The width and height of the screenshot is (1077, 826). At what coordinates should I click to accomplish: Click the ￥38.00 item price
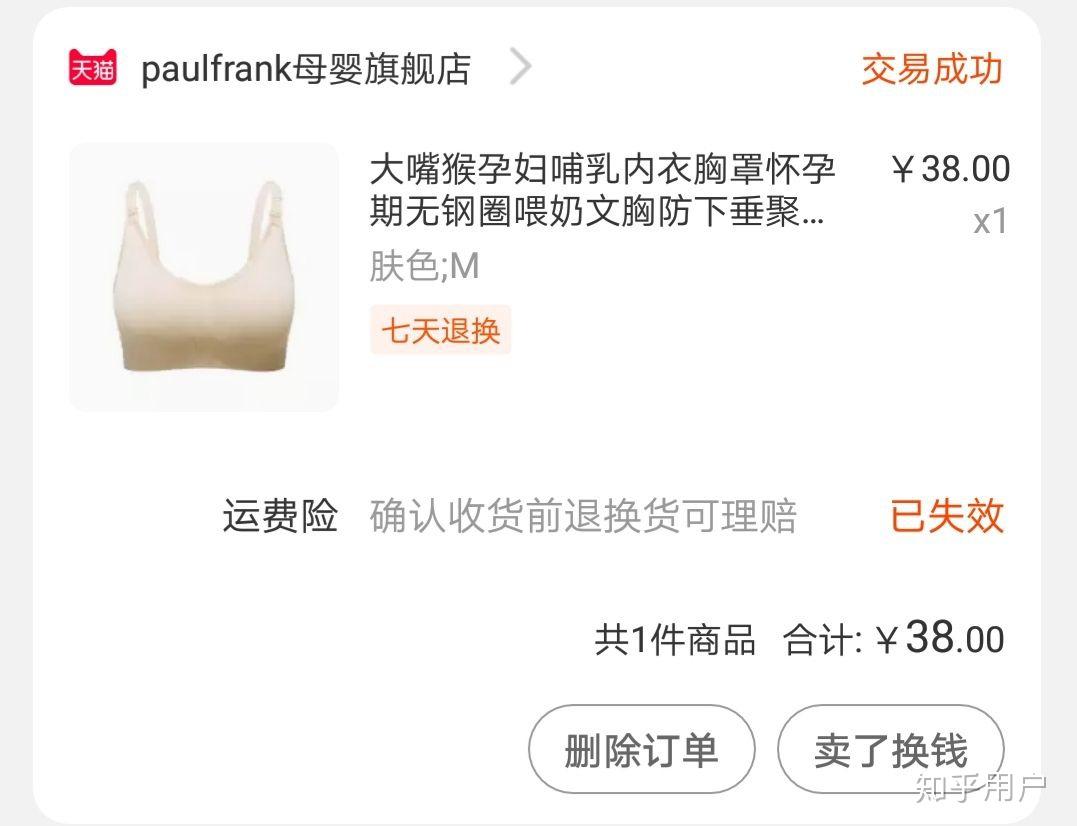tap(951, 168)
